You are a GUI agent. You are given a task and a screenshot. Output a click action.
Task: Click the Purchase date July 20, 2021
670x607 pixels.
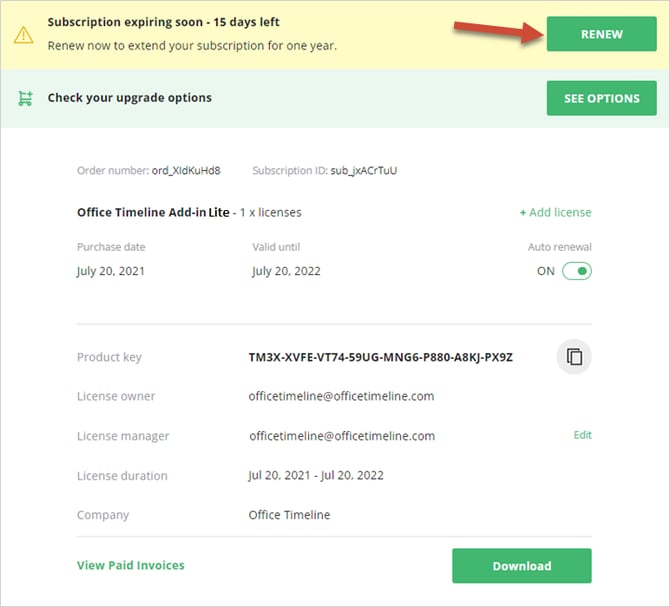[x=111, y=271]
